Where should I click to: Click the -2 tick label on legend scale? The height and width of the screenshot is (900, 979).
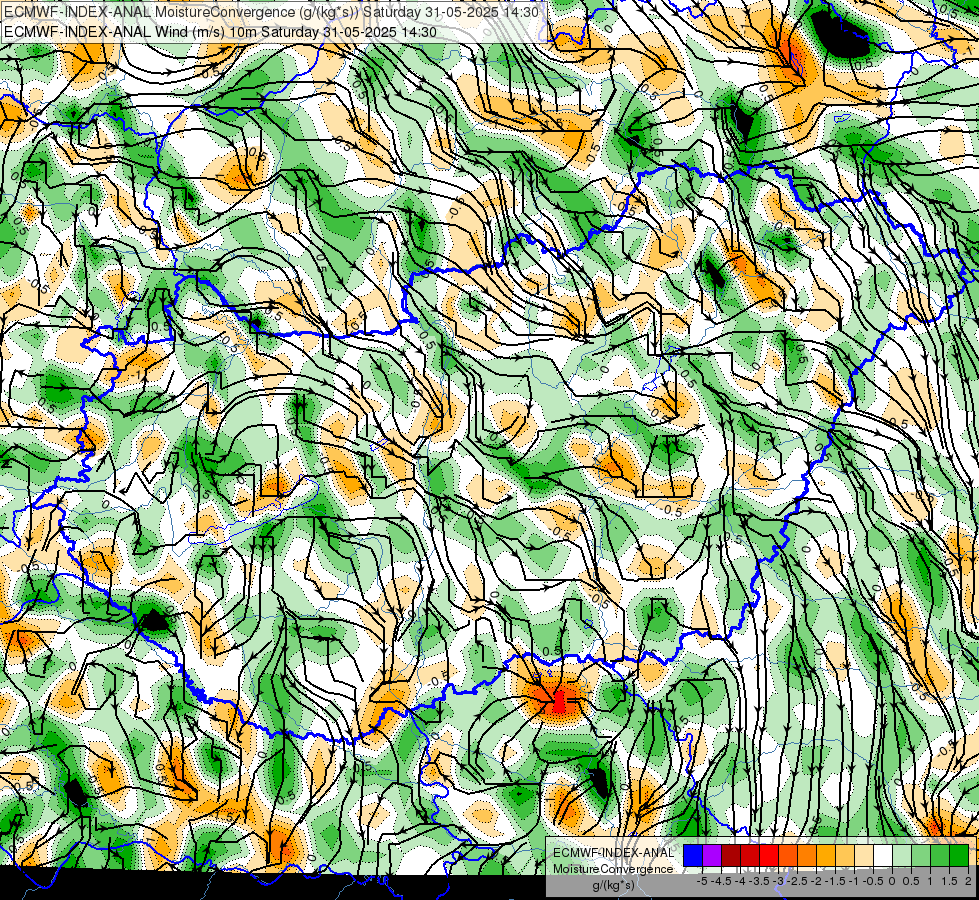coord(816,881)
